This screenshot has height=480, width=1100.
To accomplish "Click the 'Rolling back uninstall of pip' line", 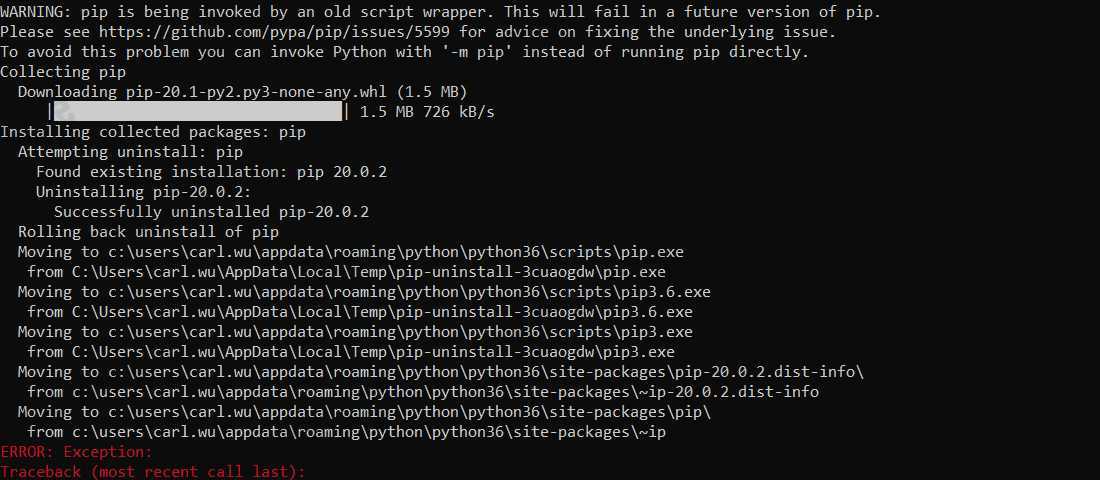I will click(x=148, y=232).
